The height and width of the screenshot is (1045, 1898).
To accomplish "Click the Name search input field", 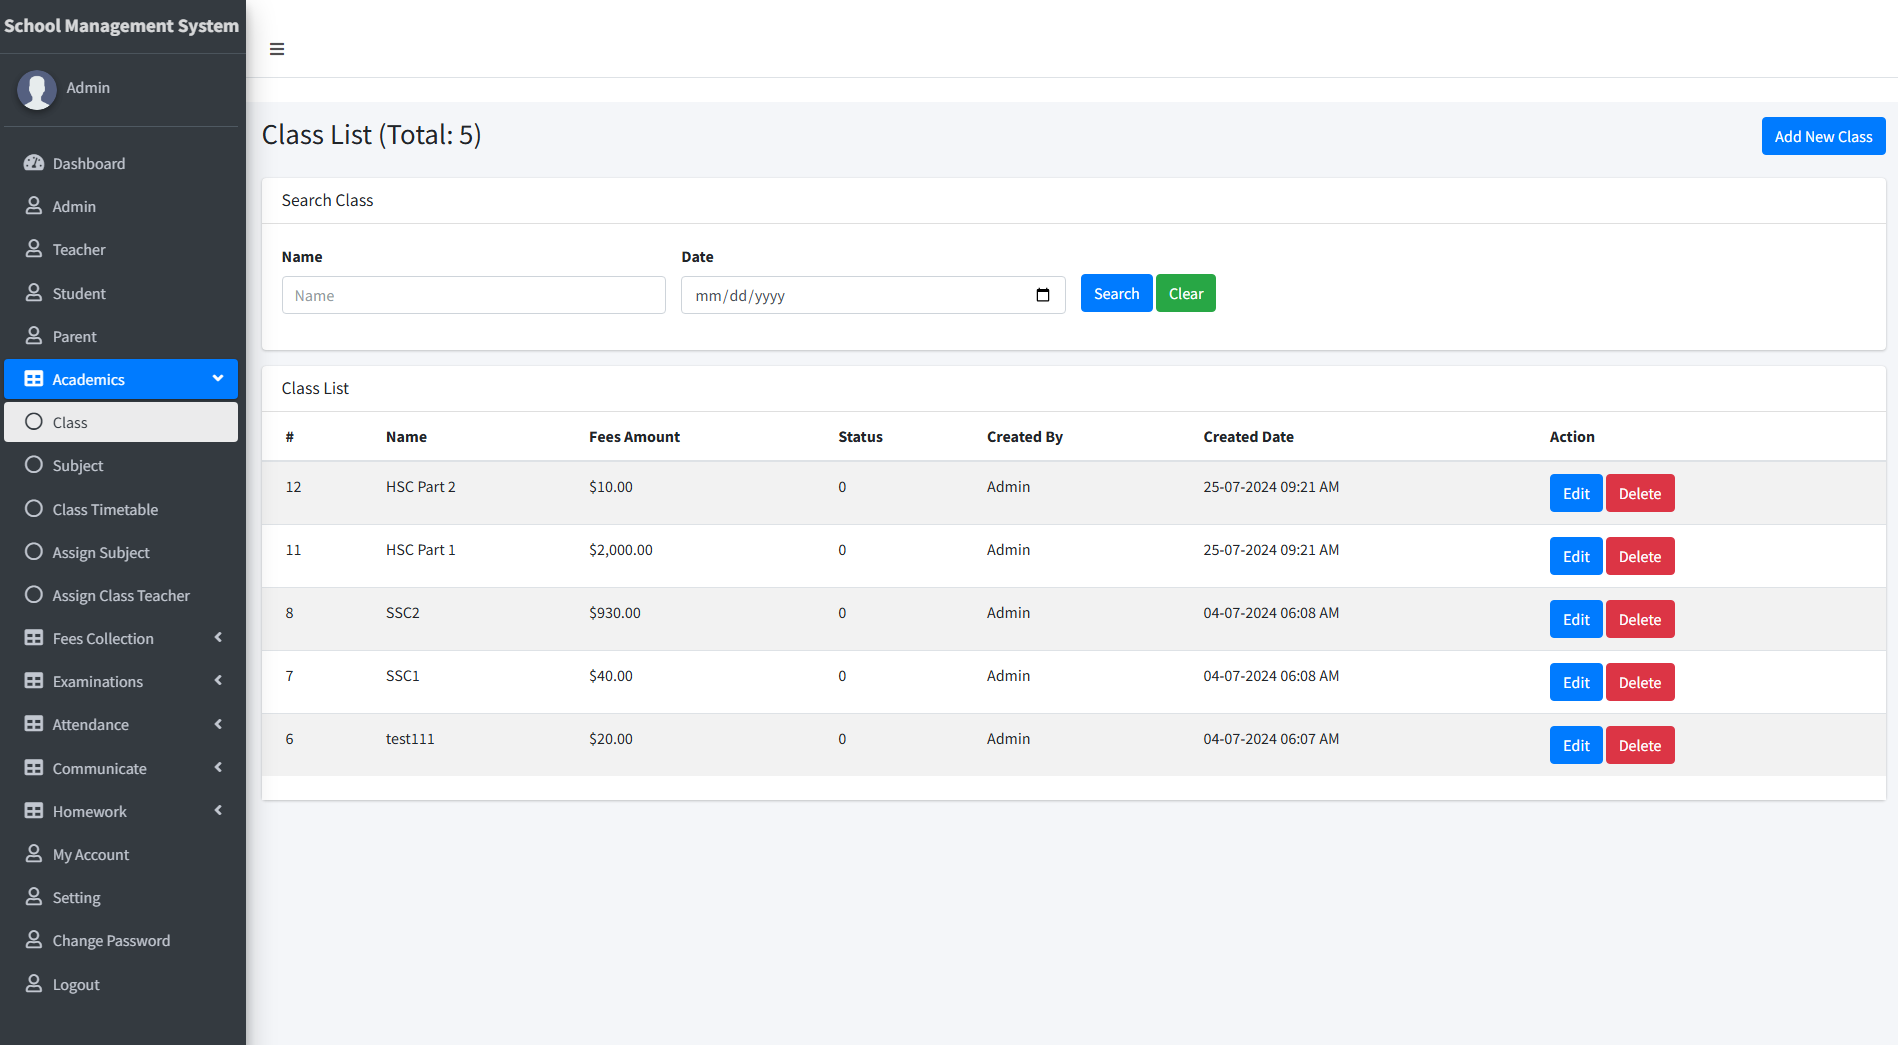I will (473, 295).
